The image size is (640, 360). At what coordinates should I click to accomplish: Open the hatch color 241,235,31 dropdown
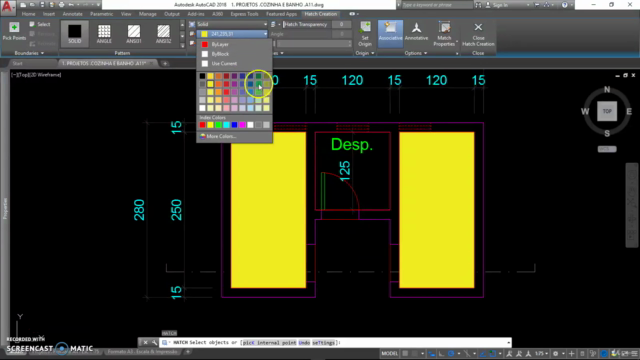click(232, 34)
